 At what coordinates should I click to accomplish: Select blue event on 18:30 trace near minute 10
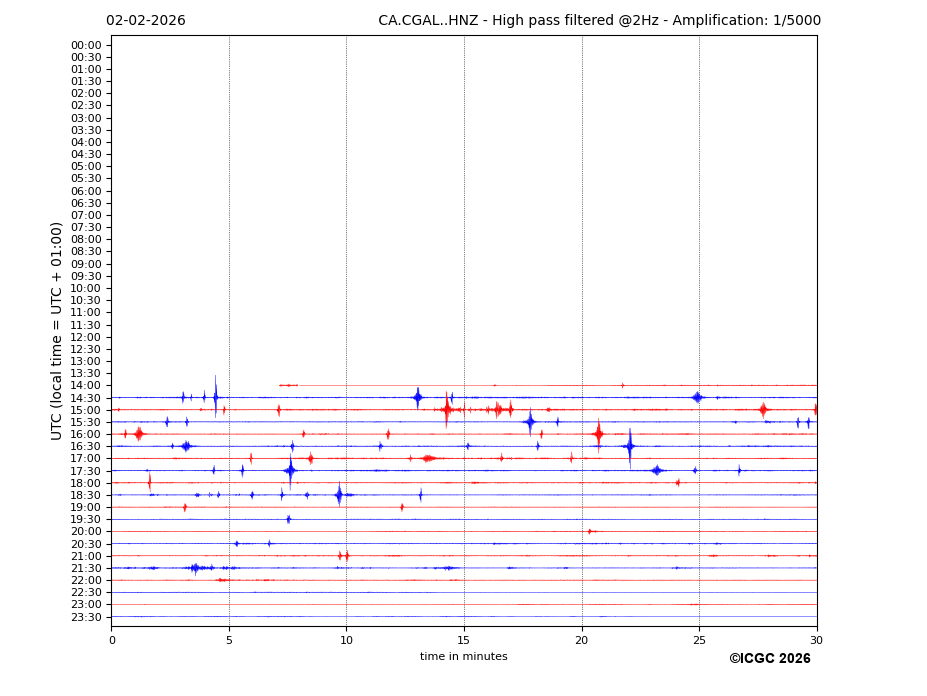tap(339, 494)
